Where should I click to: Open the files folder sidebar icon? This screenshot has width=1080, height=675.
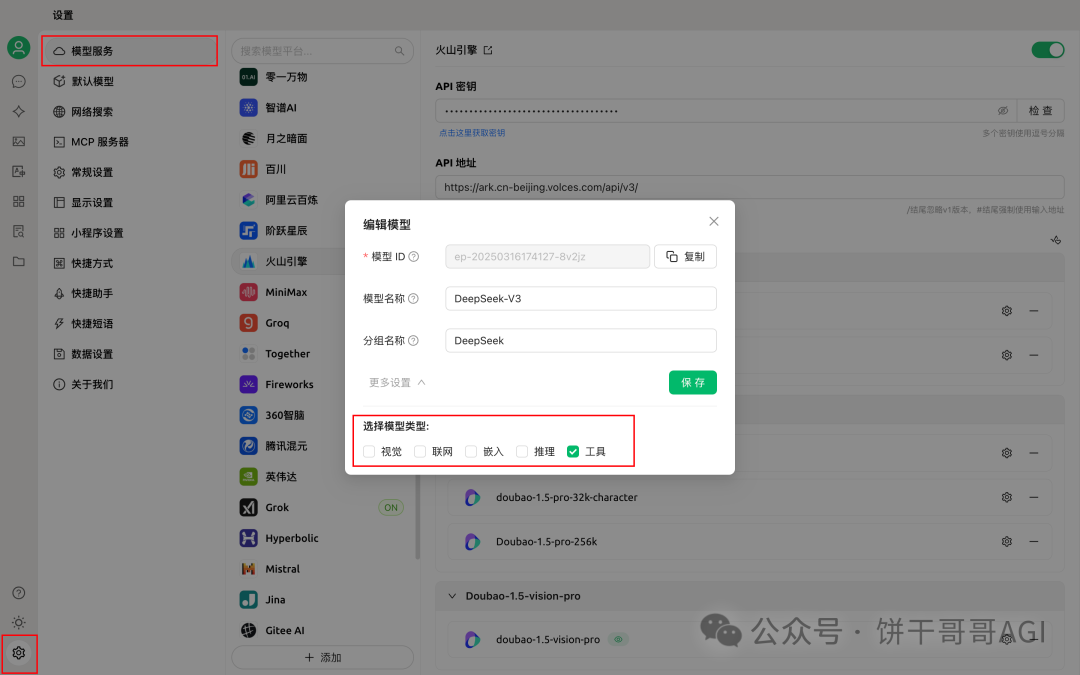[19, 262]
